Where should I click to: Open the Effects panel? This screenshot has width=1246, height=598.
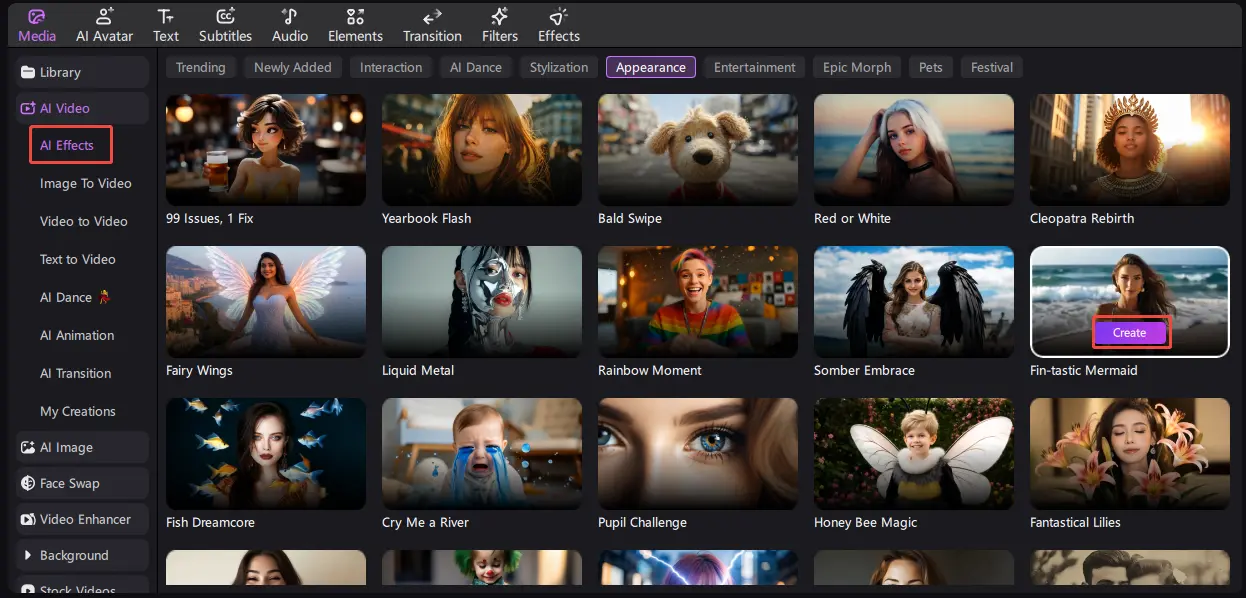(x=558, y=25)
